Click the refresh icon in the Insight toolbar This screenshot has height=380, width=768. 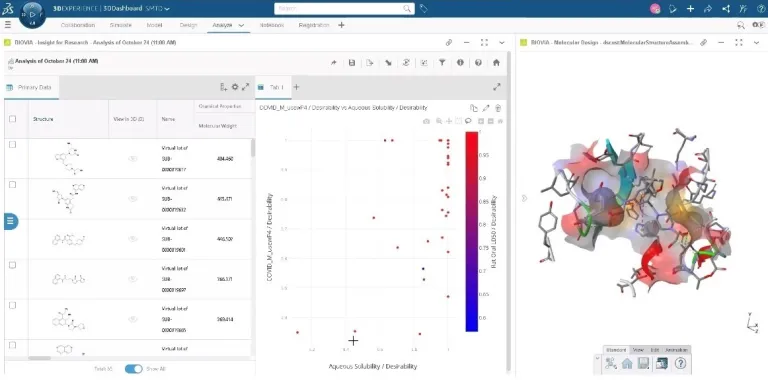406,63
